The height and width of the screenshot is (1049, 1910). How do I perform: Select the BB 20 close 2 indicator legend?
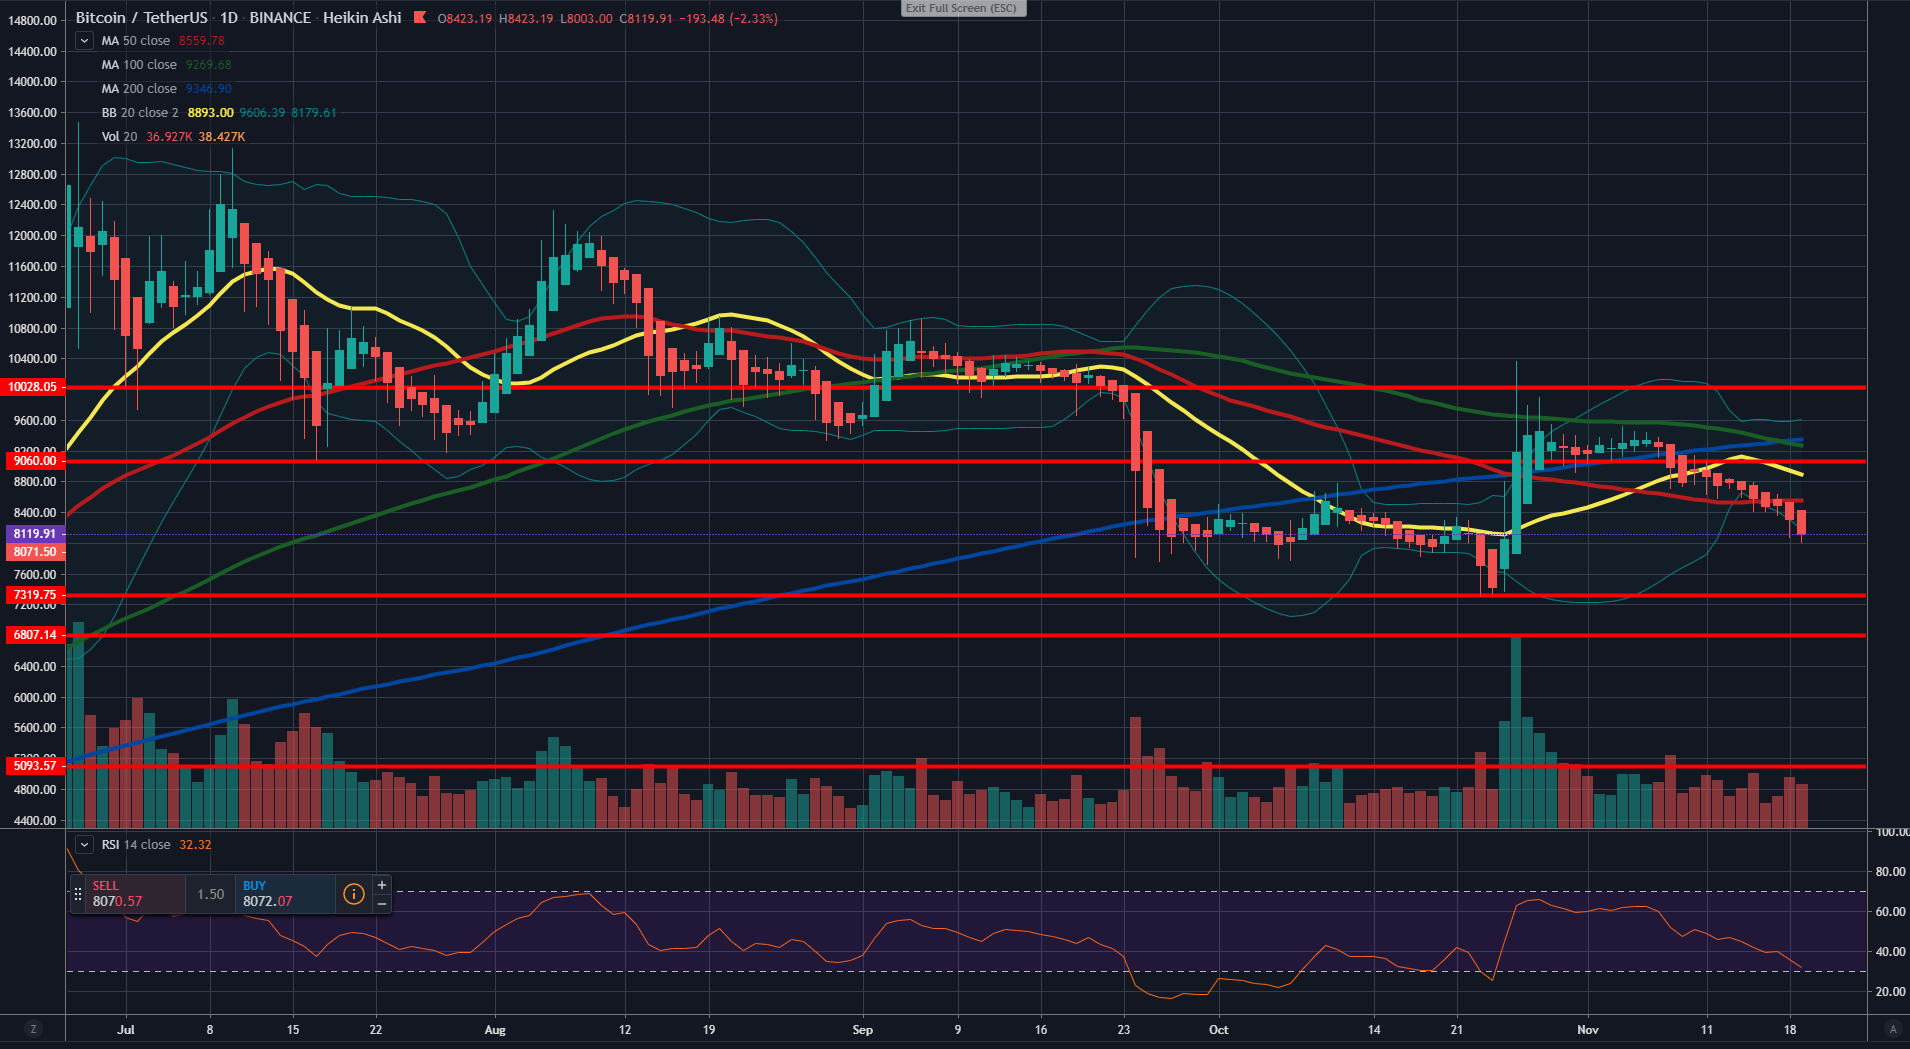140,113
